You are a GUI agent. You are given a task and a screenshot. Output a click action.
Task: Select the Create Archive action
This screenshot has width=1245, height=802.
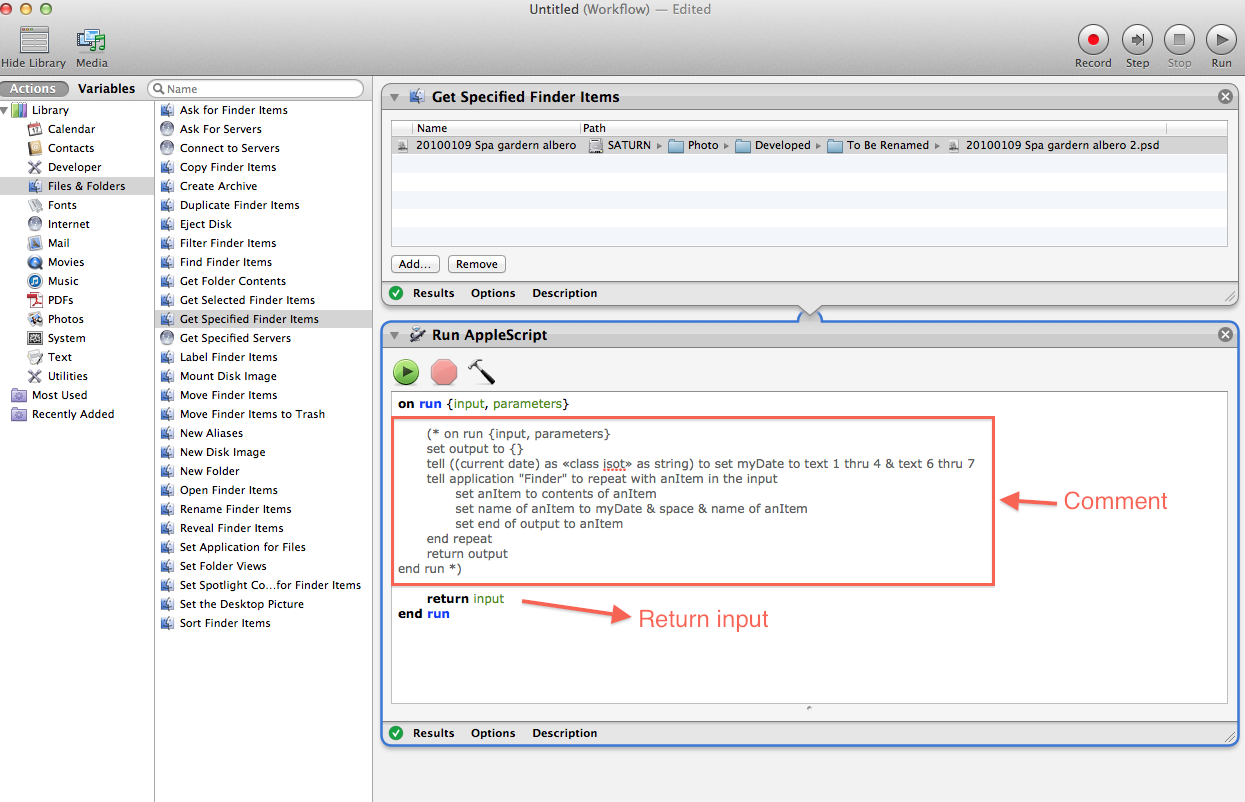[218, 186]
